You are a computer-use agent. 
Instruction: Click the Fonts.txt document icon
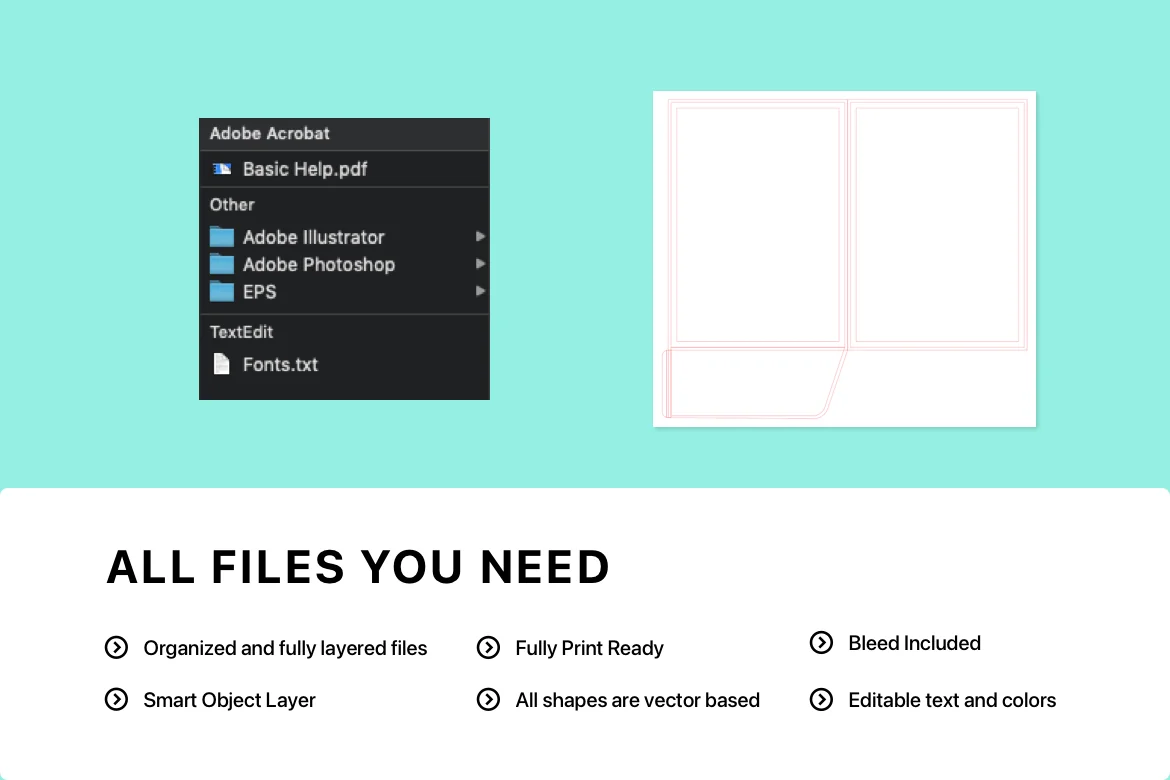coord(222,364)
